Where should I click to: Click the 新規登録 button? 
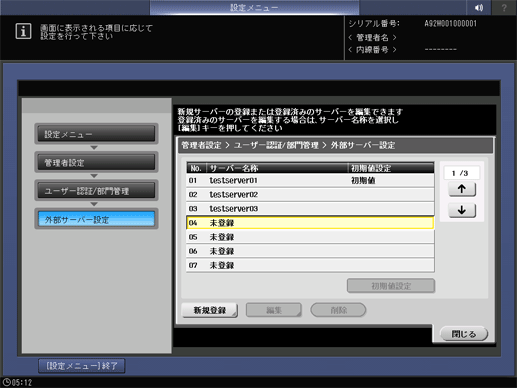[x=210, y=310]
